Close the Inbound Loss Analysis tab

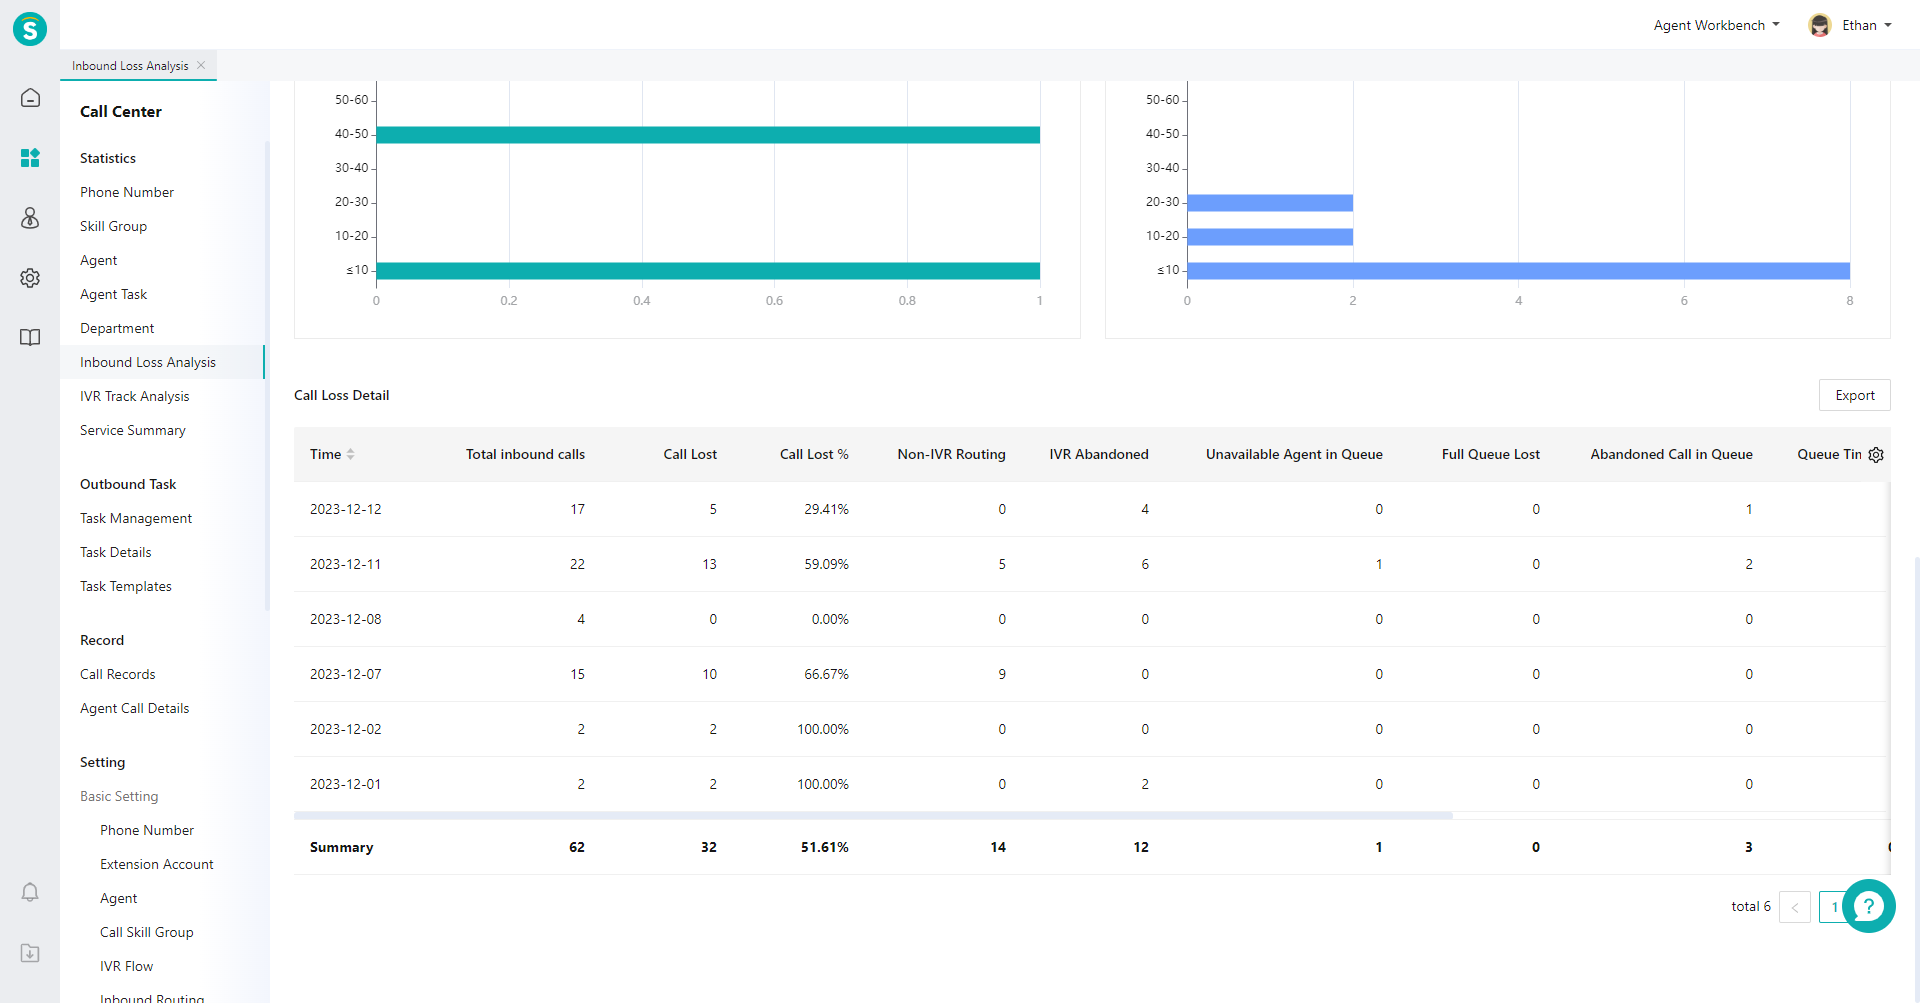tap(201, 65)
